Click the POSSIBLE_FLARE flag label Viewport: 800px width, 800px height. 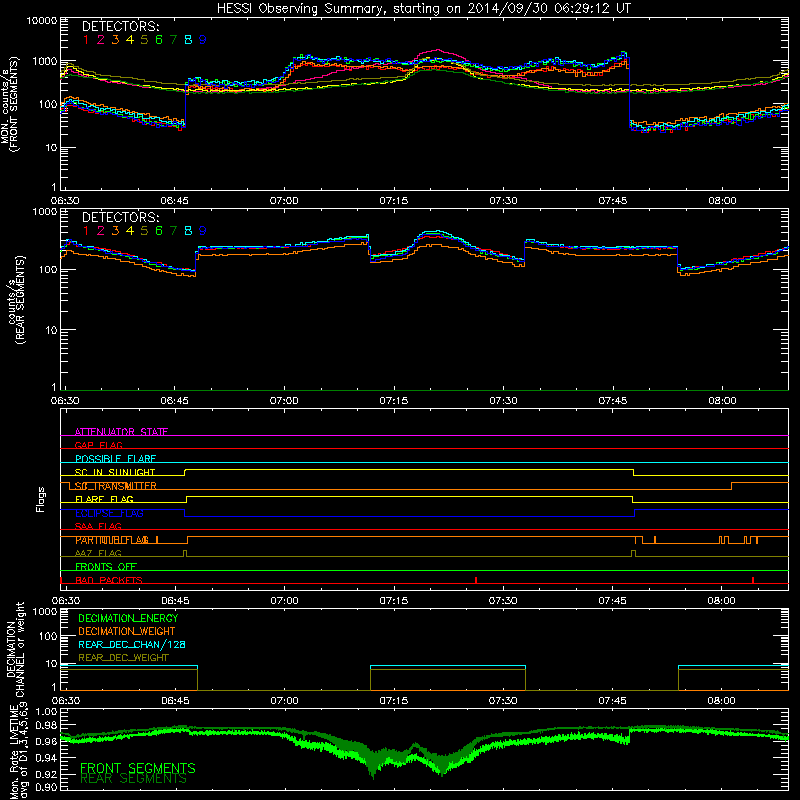(x=115, y=459)
